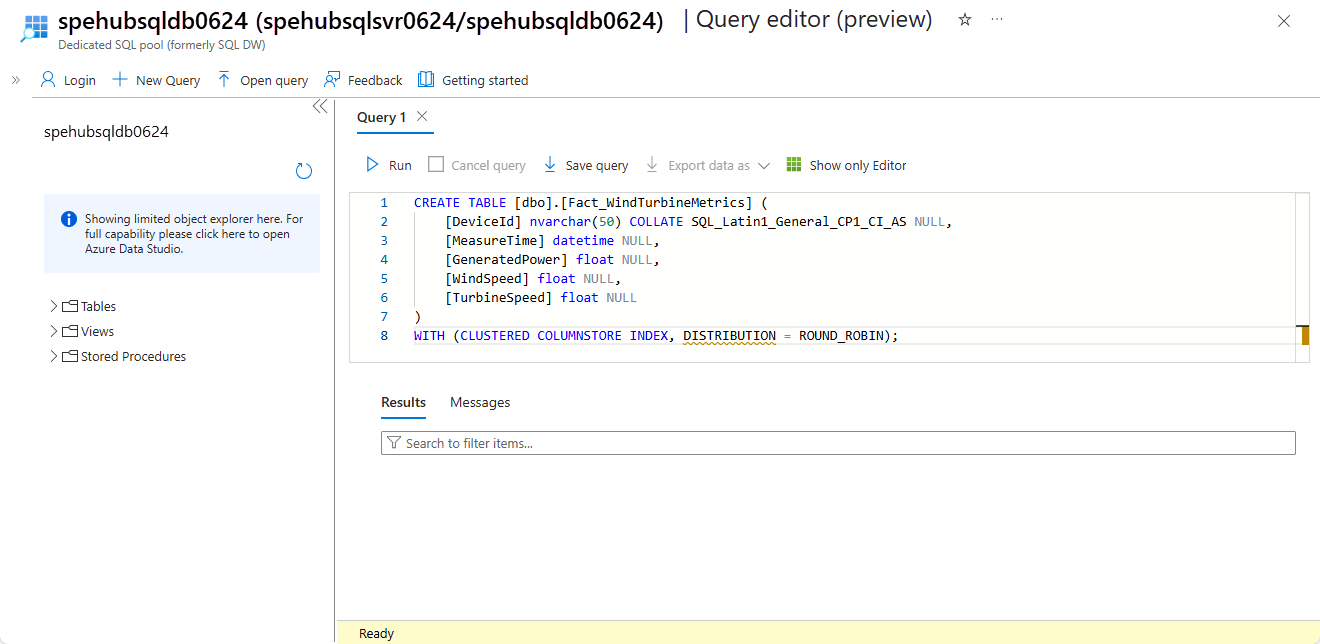Toggle the Cancel query checkbox

click(x=436, y=164)
